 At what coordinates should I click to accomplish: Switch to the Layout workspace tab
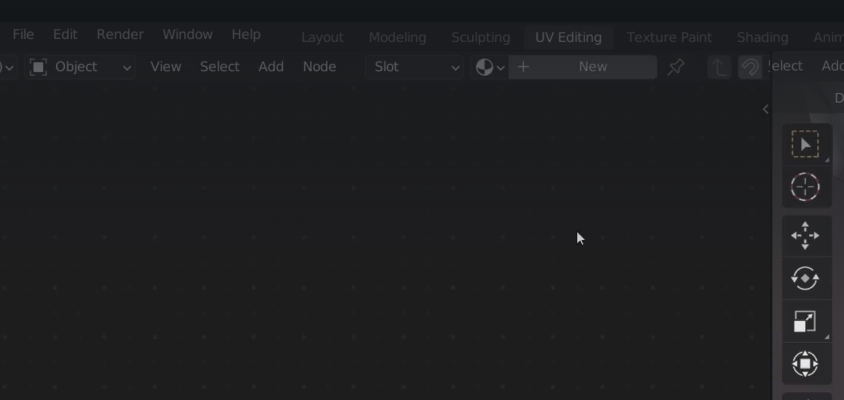click(x=322, y=38)
